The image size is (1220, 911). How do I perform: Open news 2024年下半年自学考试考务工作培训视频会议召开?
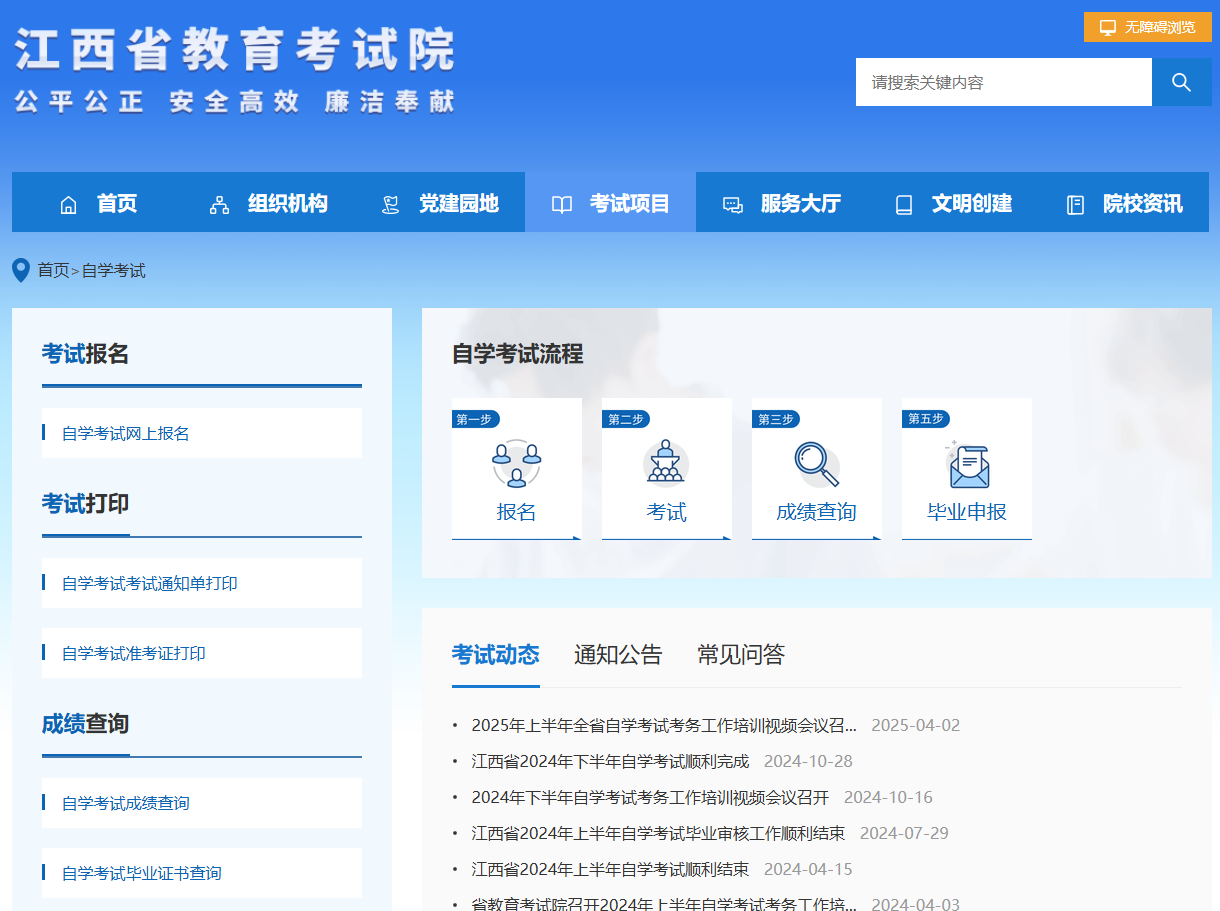650,797
